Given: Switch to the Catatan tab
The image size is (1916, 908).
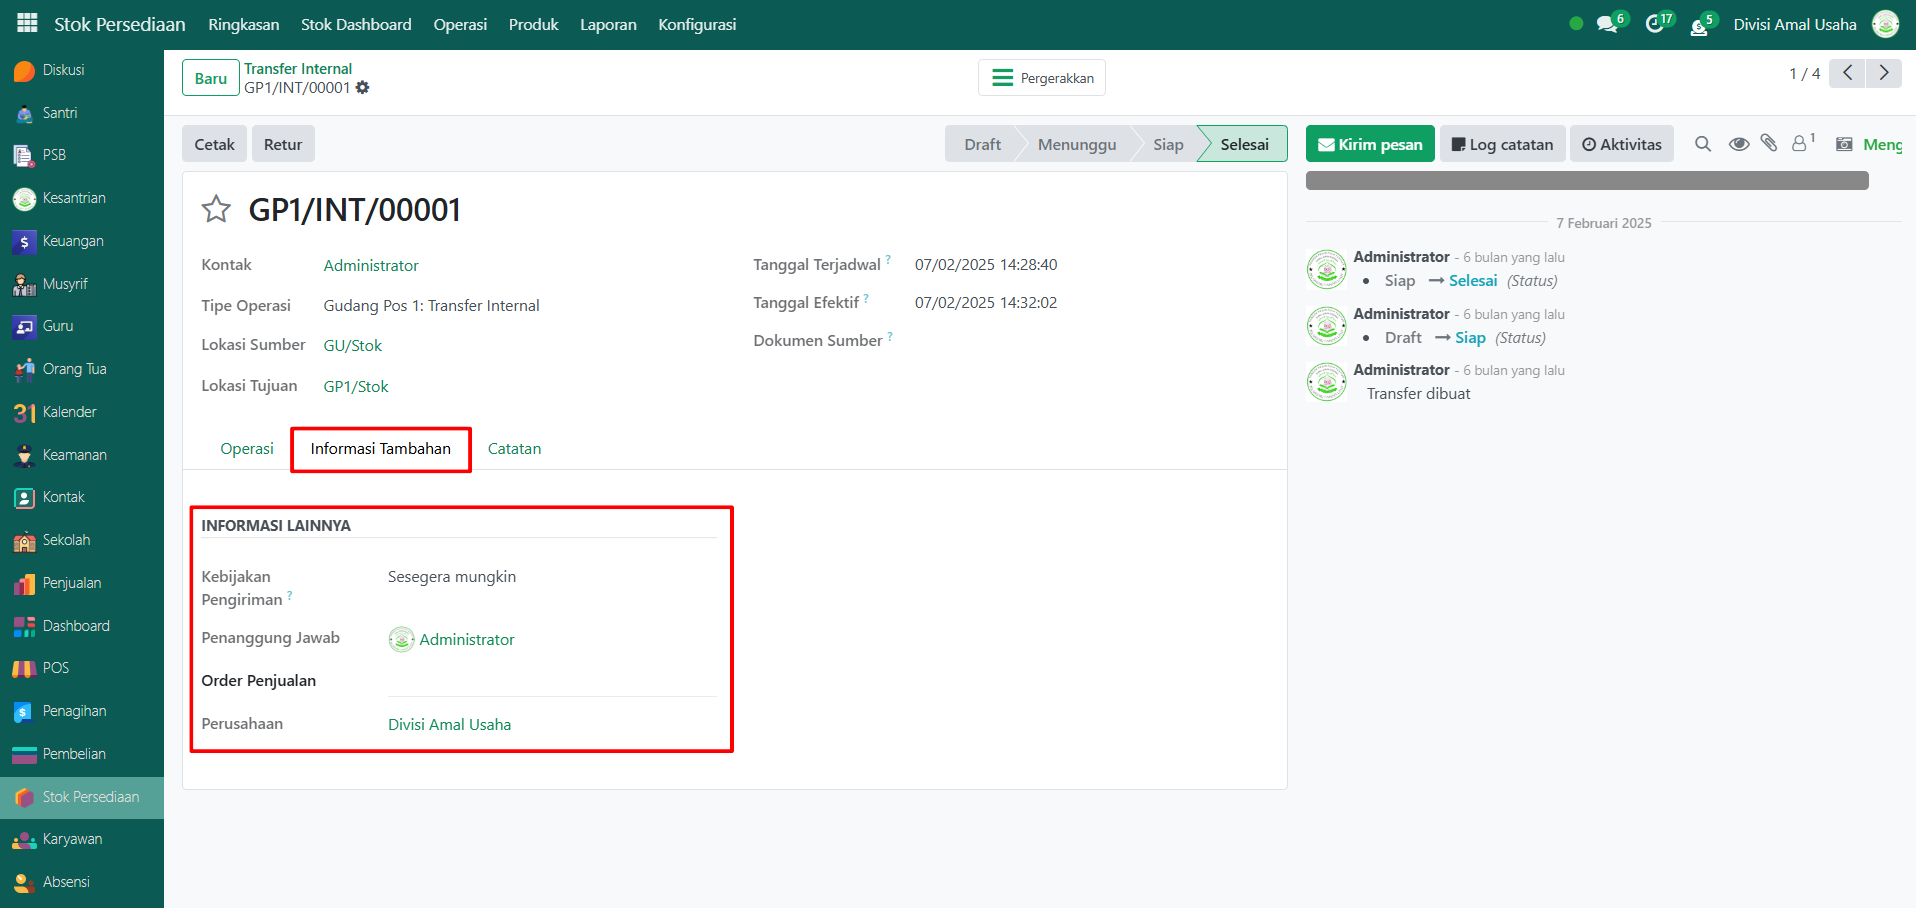Looking at the screenshot, I should click(514, 449).
